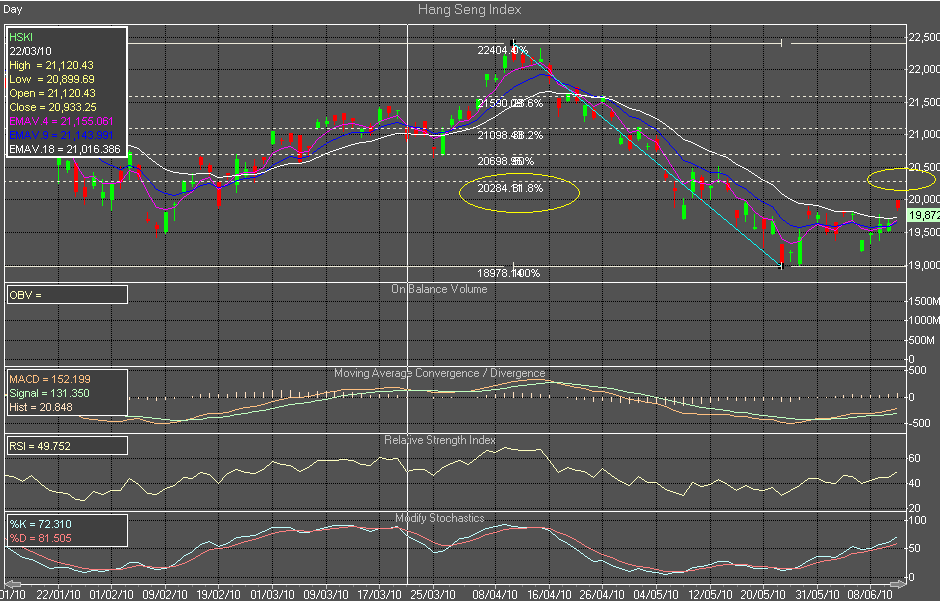This screenshot has width=940, height=601.
Task: Select the 22/03/10 date in the info box
Action: (x=31, y=51)
